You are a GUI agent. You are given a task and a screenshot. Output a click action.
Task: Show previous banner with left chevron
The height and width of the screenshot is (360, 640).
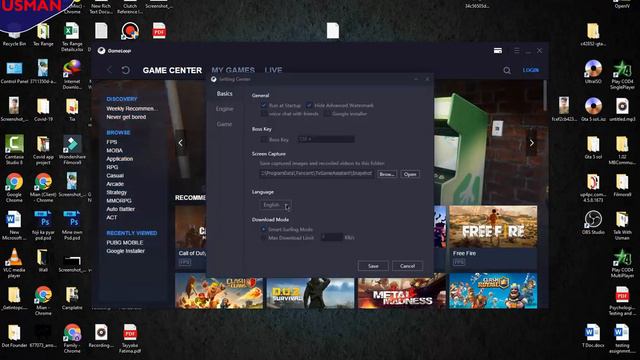point(180,143)
